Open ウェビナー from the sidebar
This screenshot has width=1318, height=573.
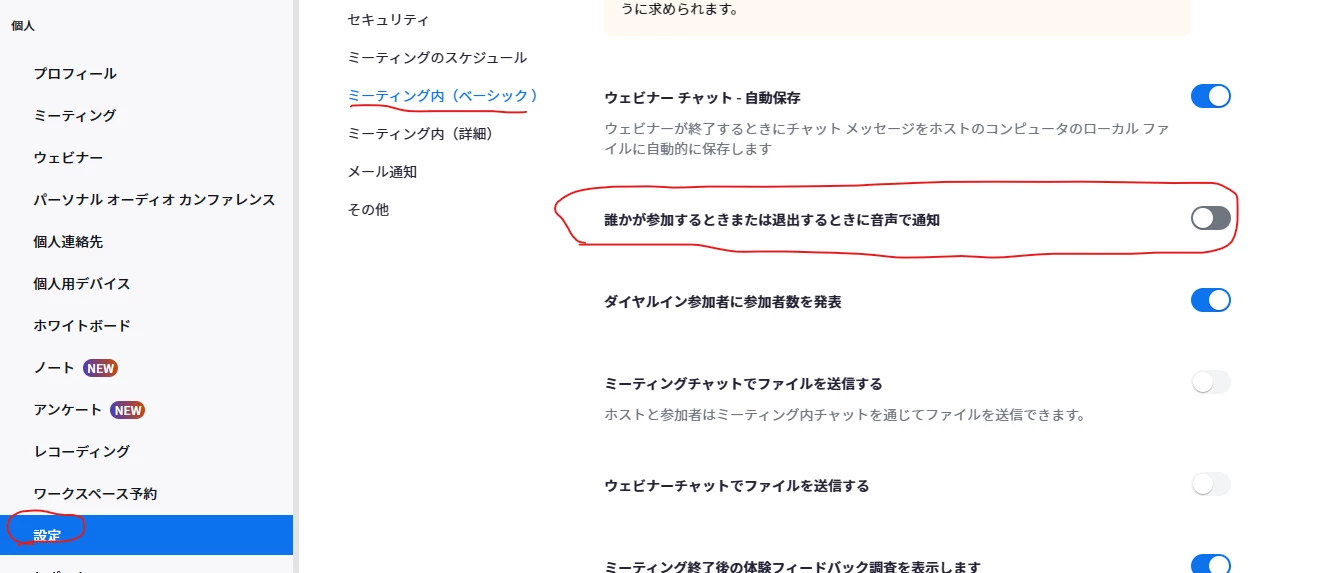[68, 158]
